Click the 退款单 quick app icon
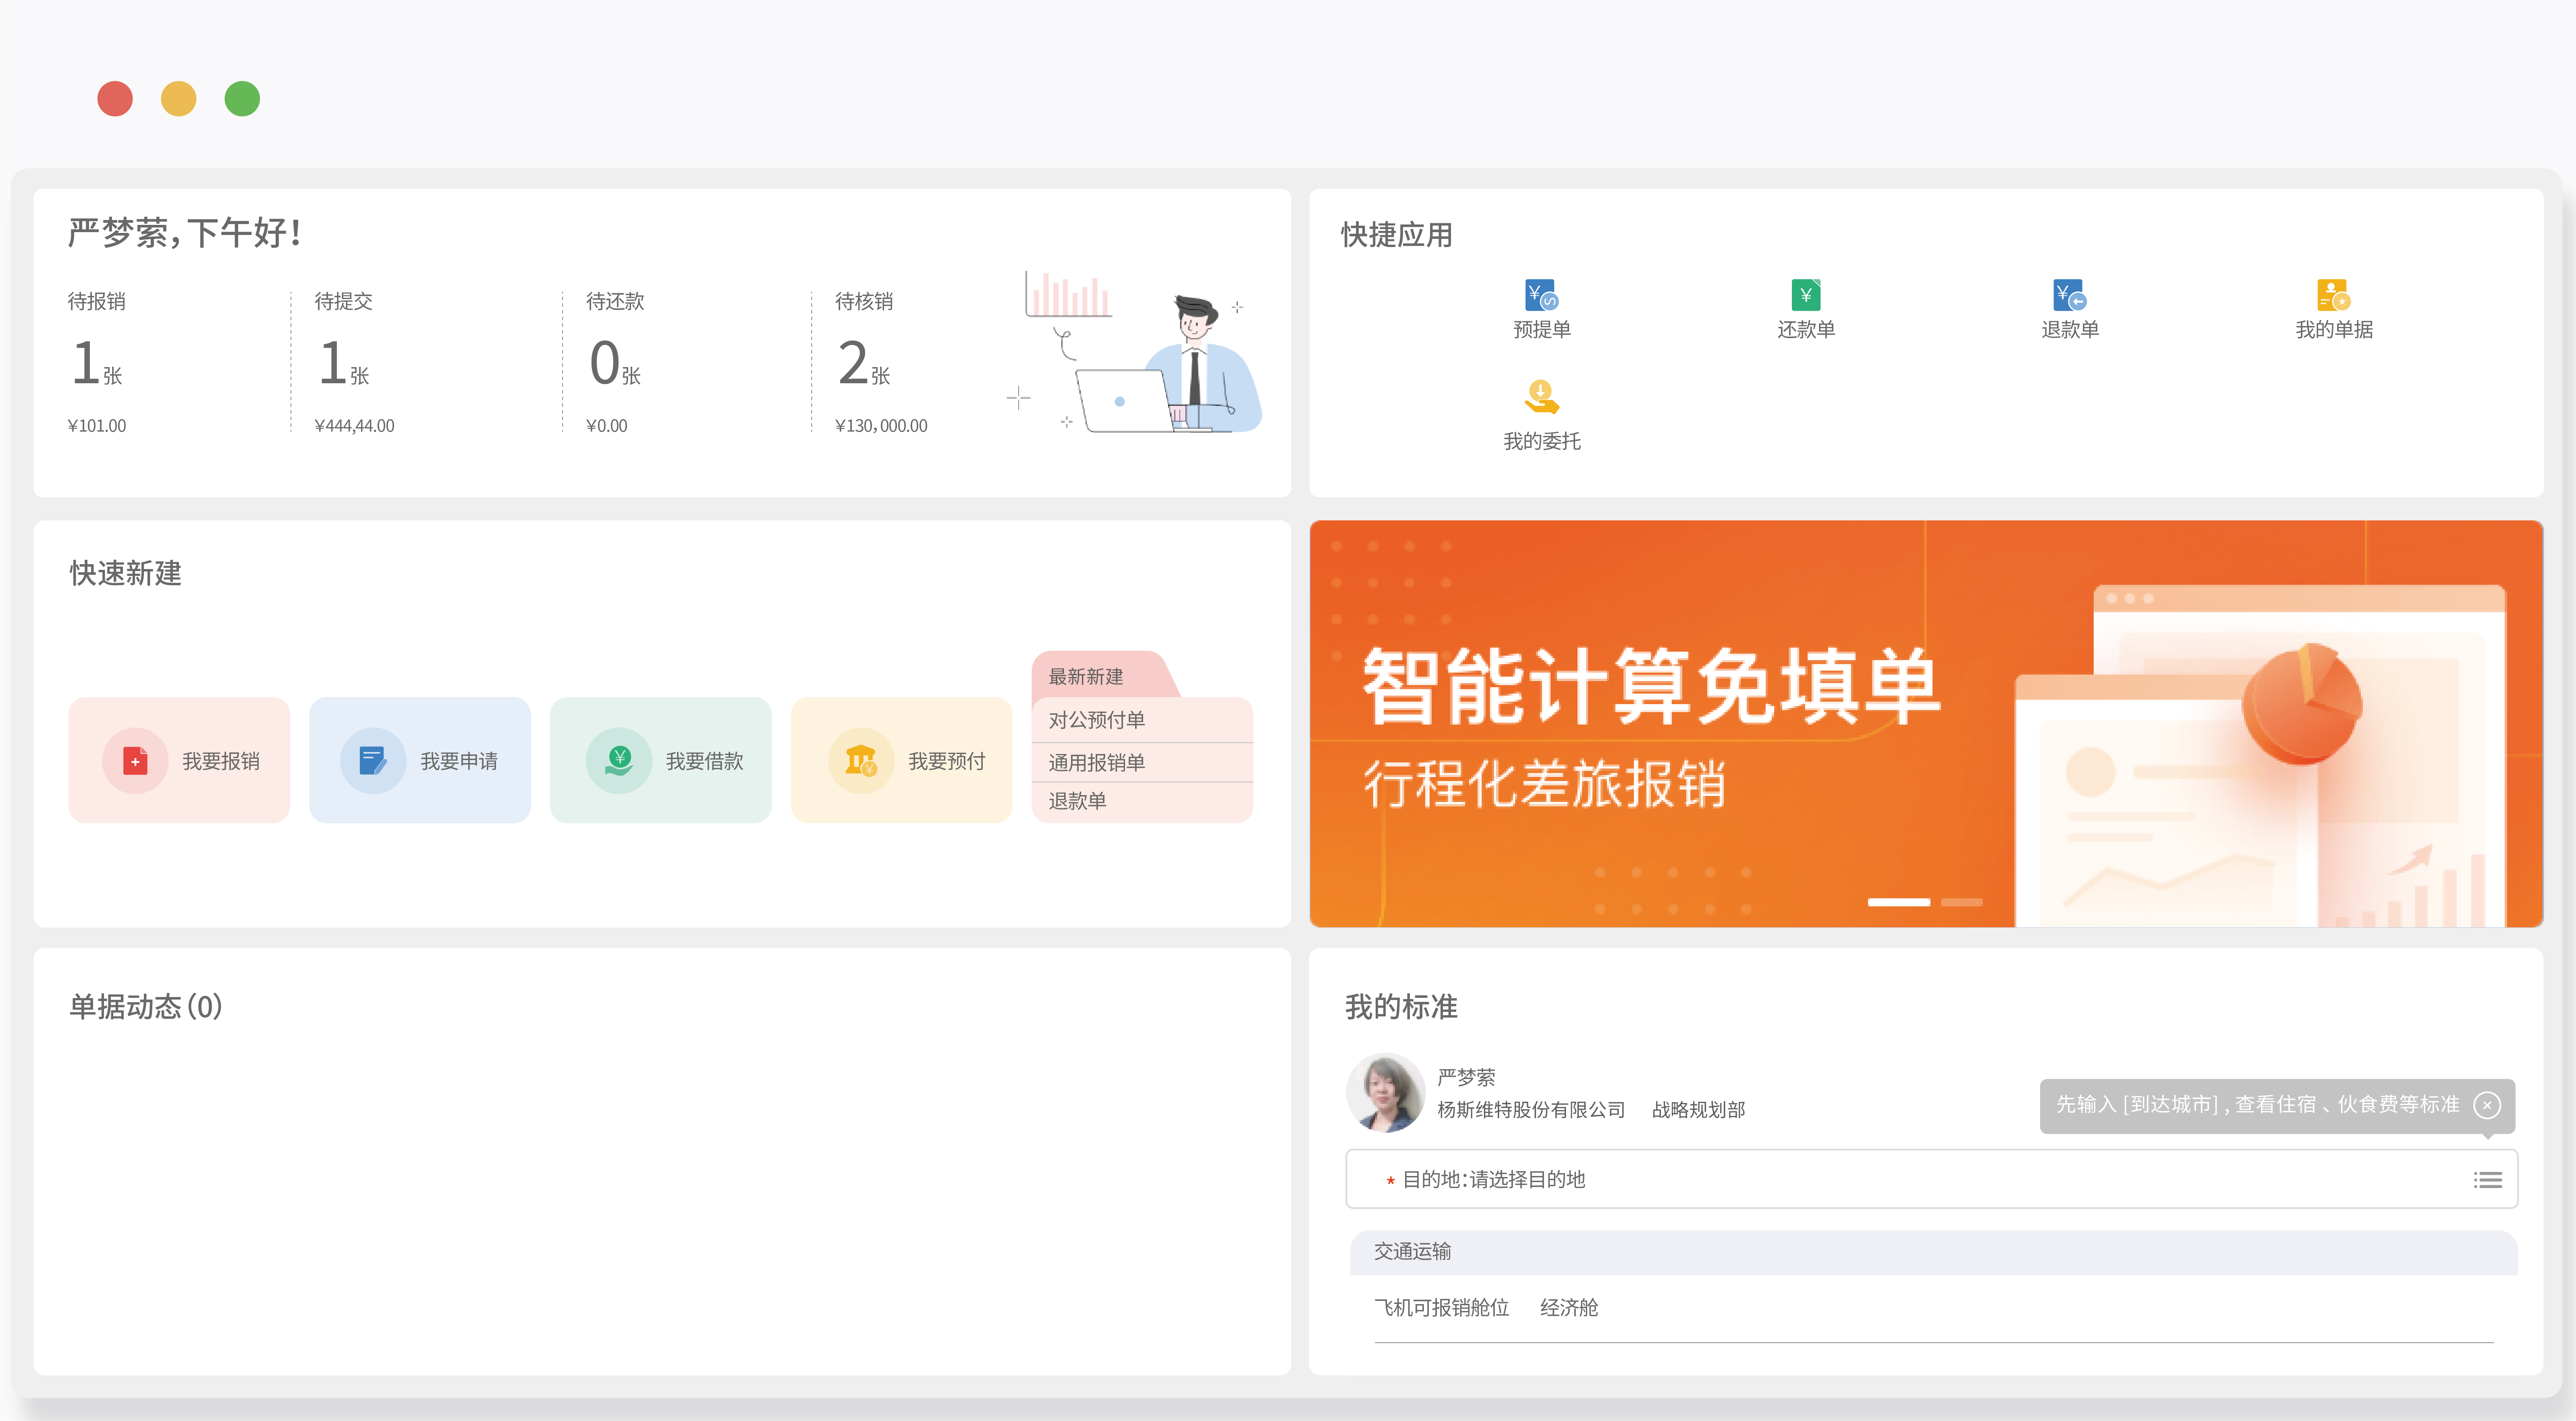This screenshot has width=2576, height=1421. click(x=2069, y=295)
